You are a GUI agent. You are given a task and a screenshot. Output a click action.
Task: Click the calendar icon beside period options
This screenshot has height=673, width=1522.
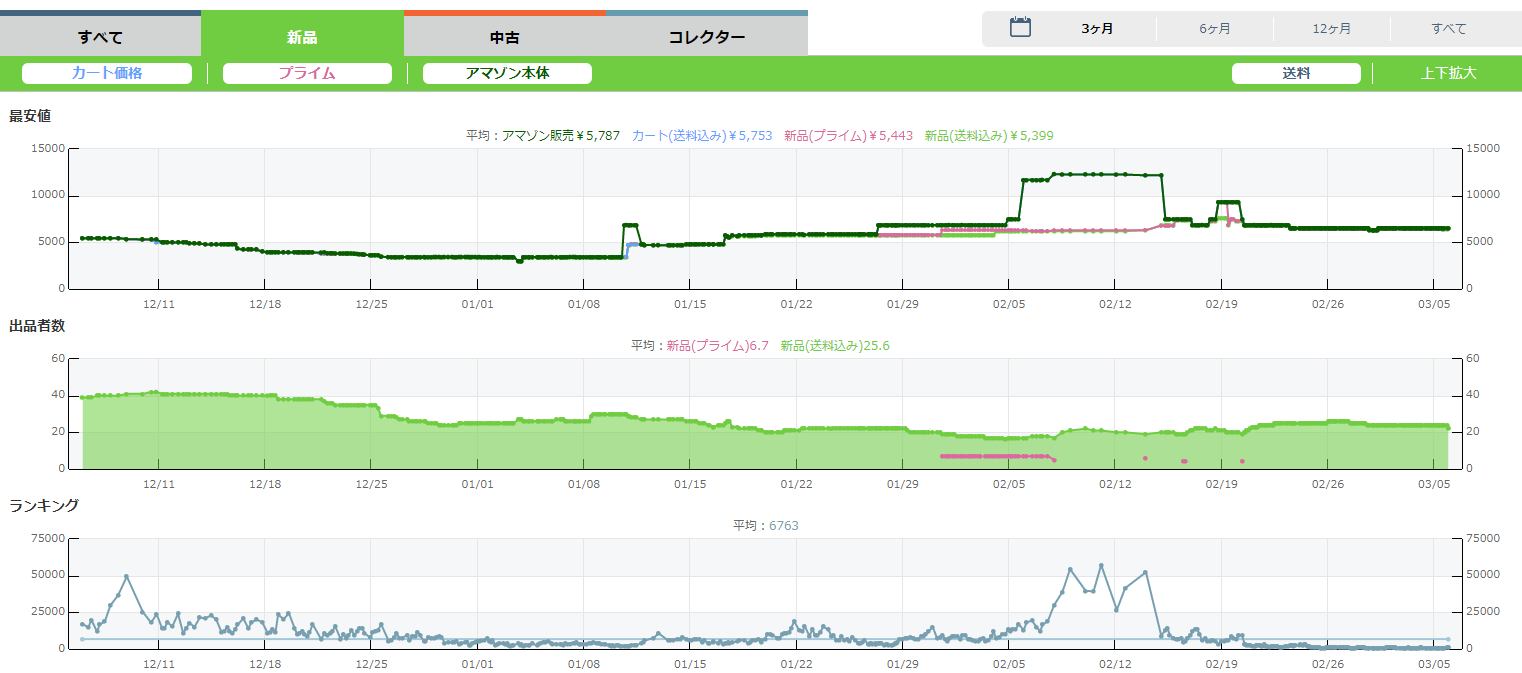[1019, 28]
